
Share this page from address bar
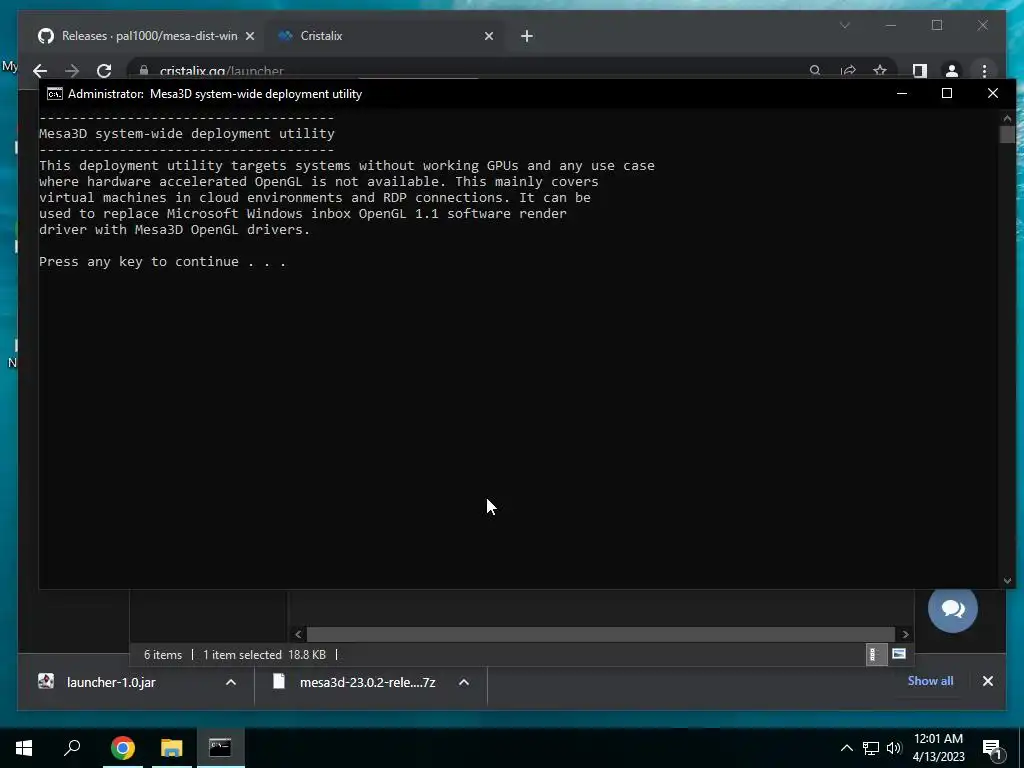pos(848,70)
